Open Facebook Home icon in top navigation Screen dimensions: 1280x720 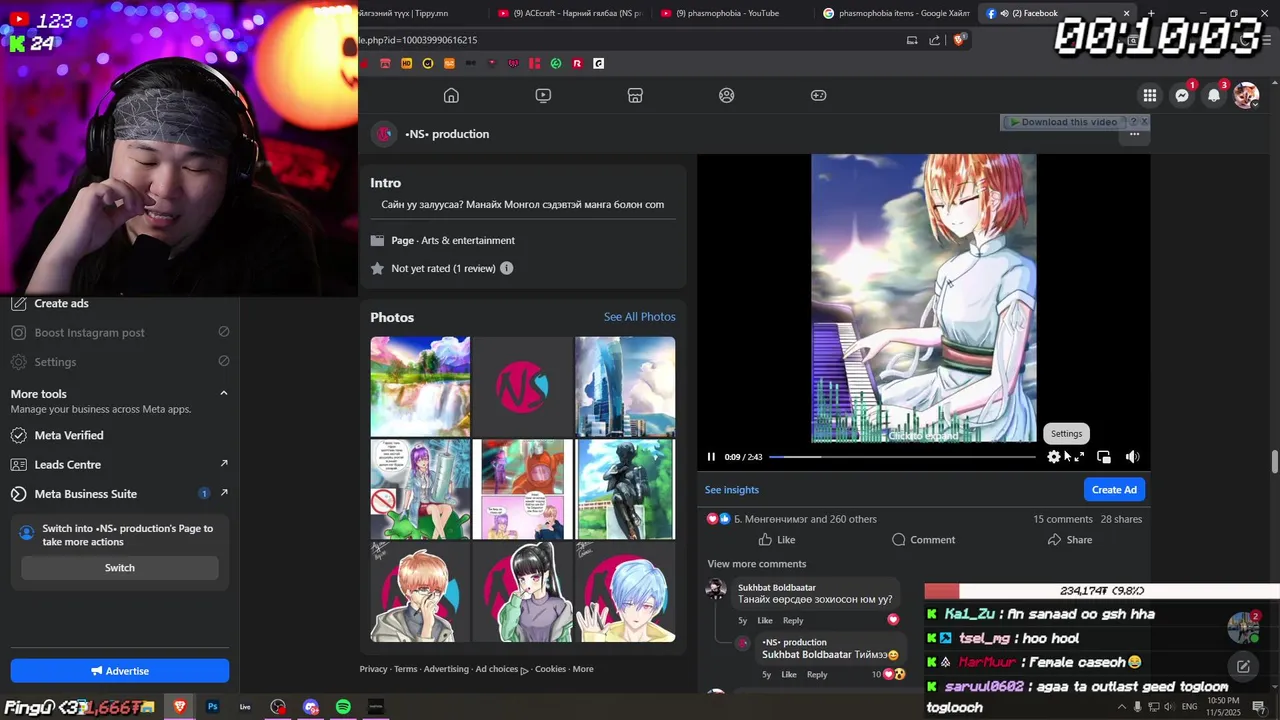click(x=451, y=95)
